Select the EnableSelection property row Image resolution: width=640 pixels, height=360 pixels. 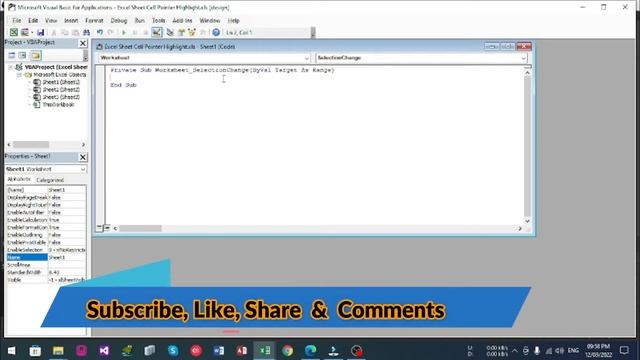(46, 250)
